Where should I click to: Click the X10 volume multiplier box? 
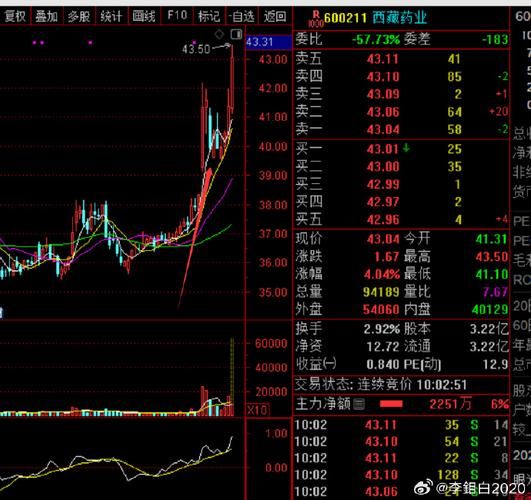[258, 410]
